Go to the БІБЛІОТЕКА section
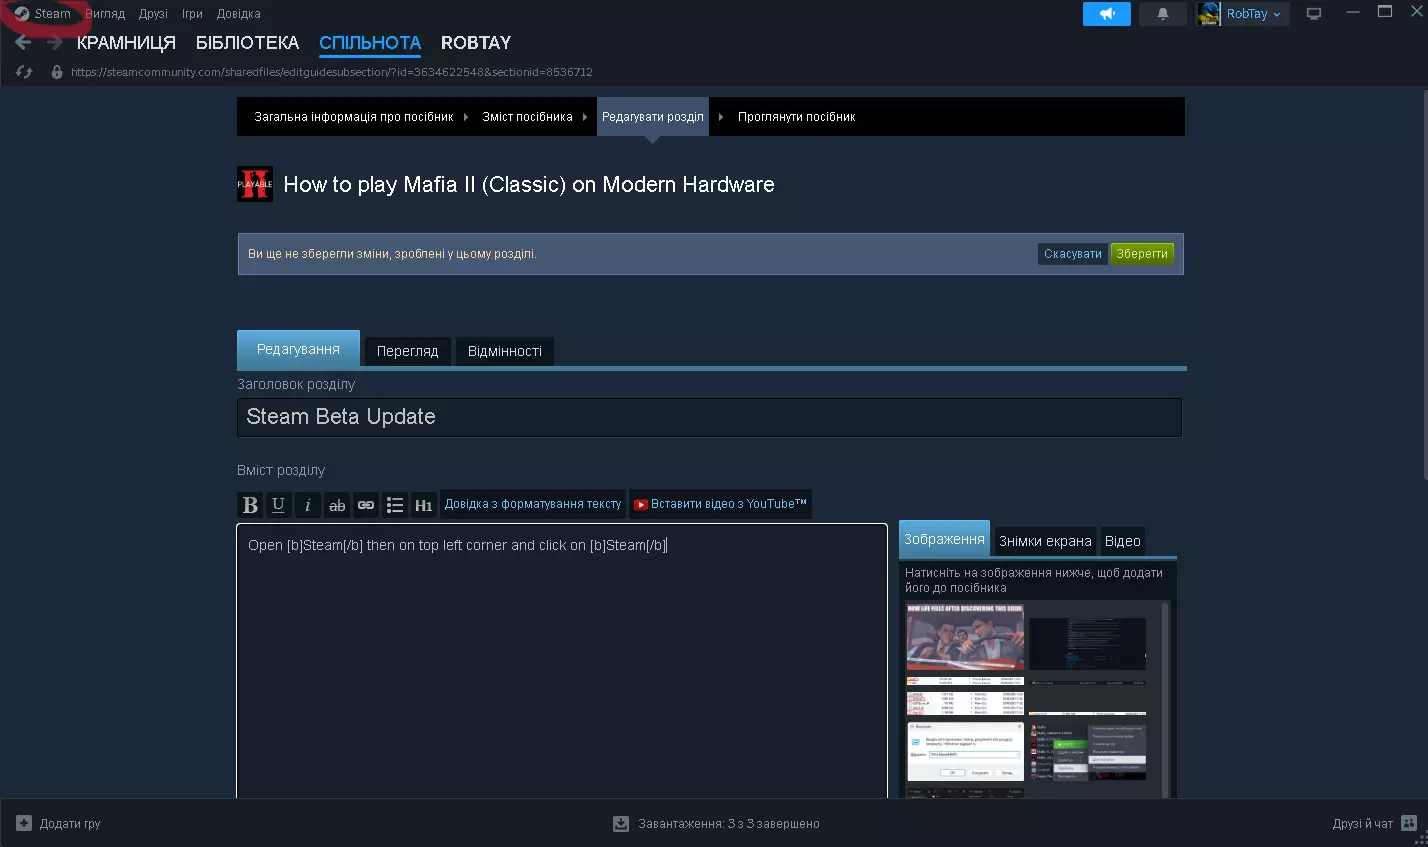The width and height of the screenshot is (1428, 847). tap(247, 43)
